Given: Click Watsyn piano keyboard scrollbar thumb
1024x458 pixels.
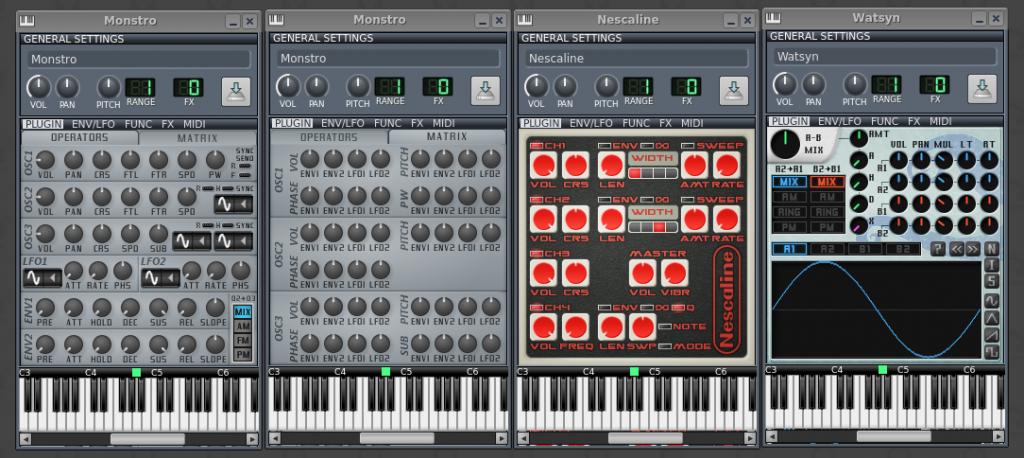Looking at the screenshot, I should (x=893, y=436).
